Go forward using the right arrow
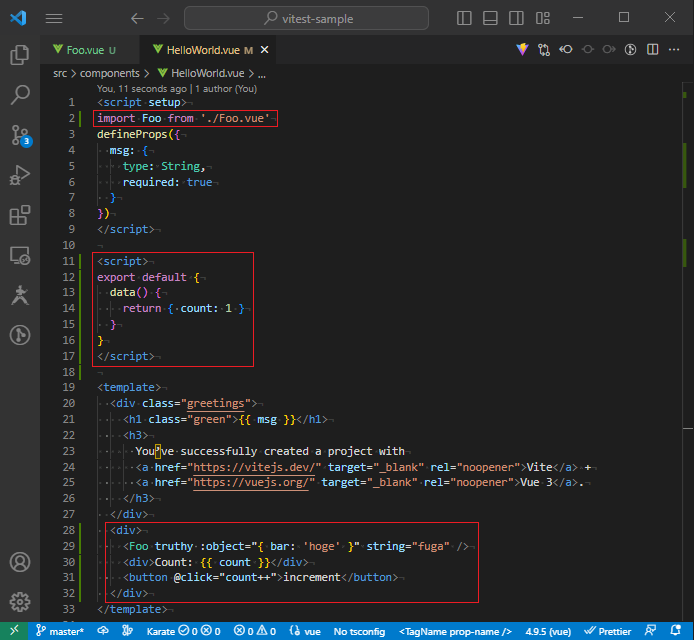Image resolution: width=694 pixels, height=640 pixels. point(163,18)
